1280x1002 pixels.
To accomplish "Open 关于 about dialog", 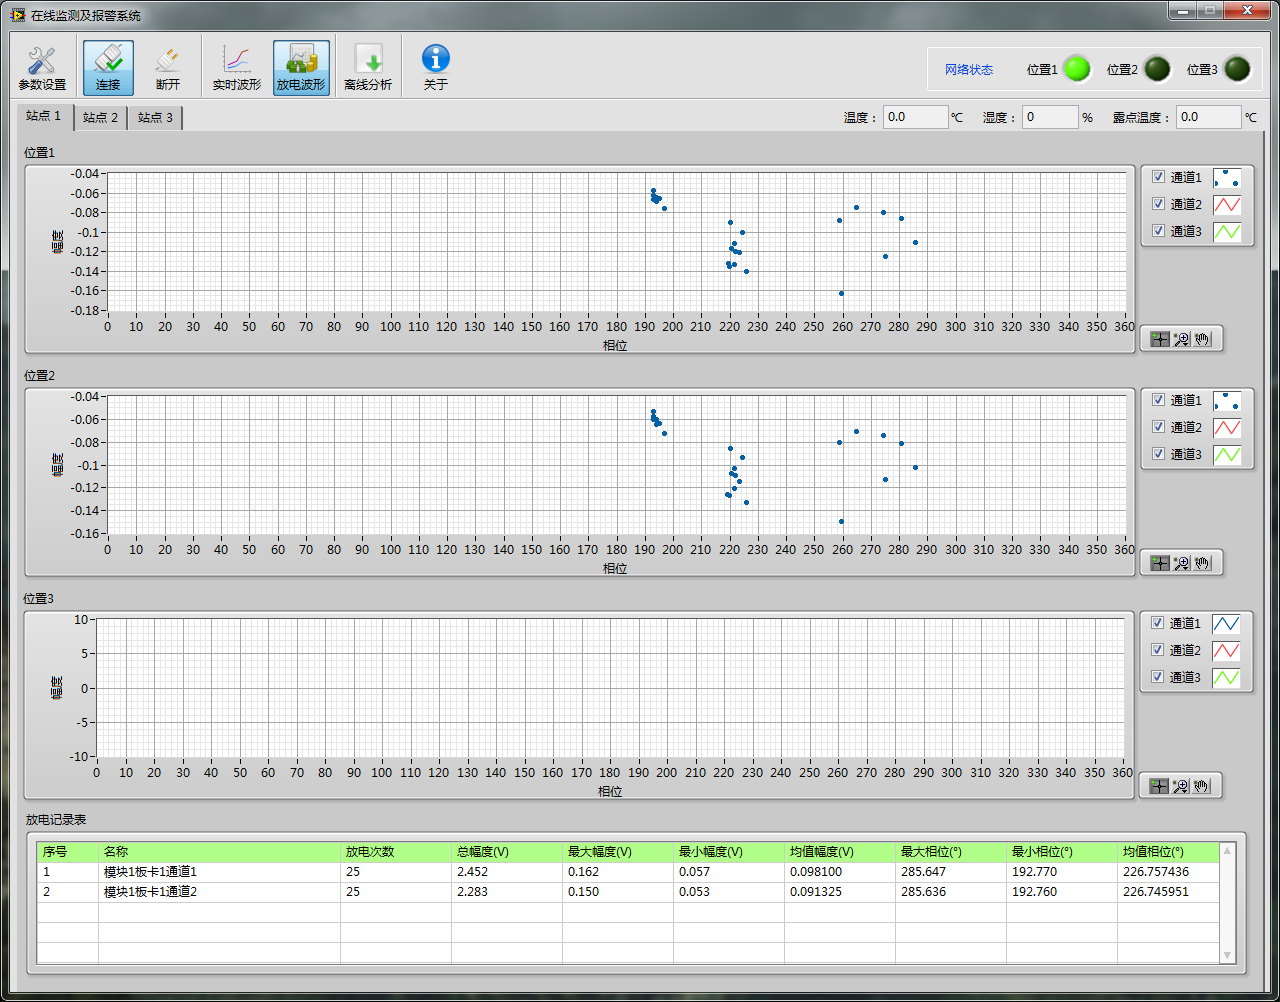I will coord(436,68).
